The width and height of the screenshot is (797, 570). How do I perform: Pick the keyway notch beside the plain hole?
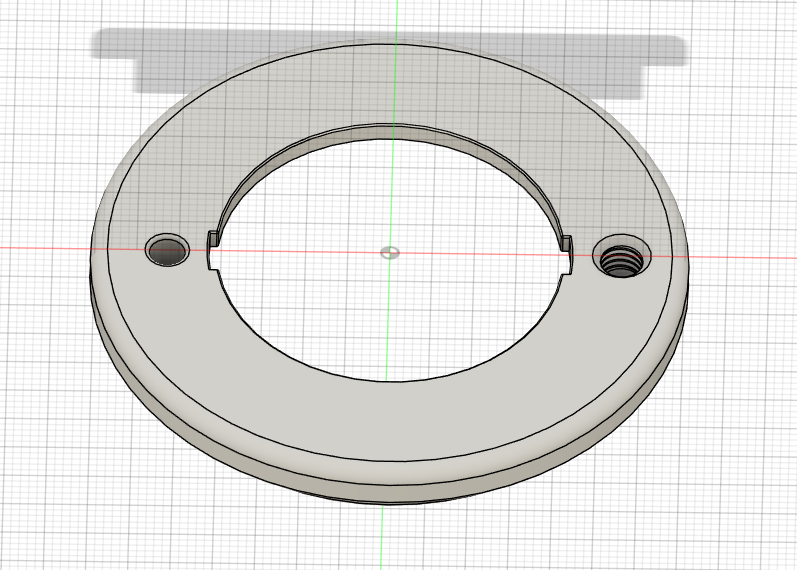(x=213, y=250)
